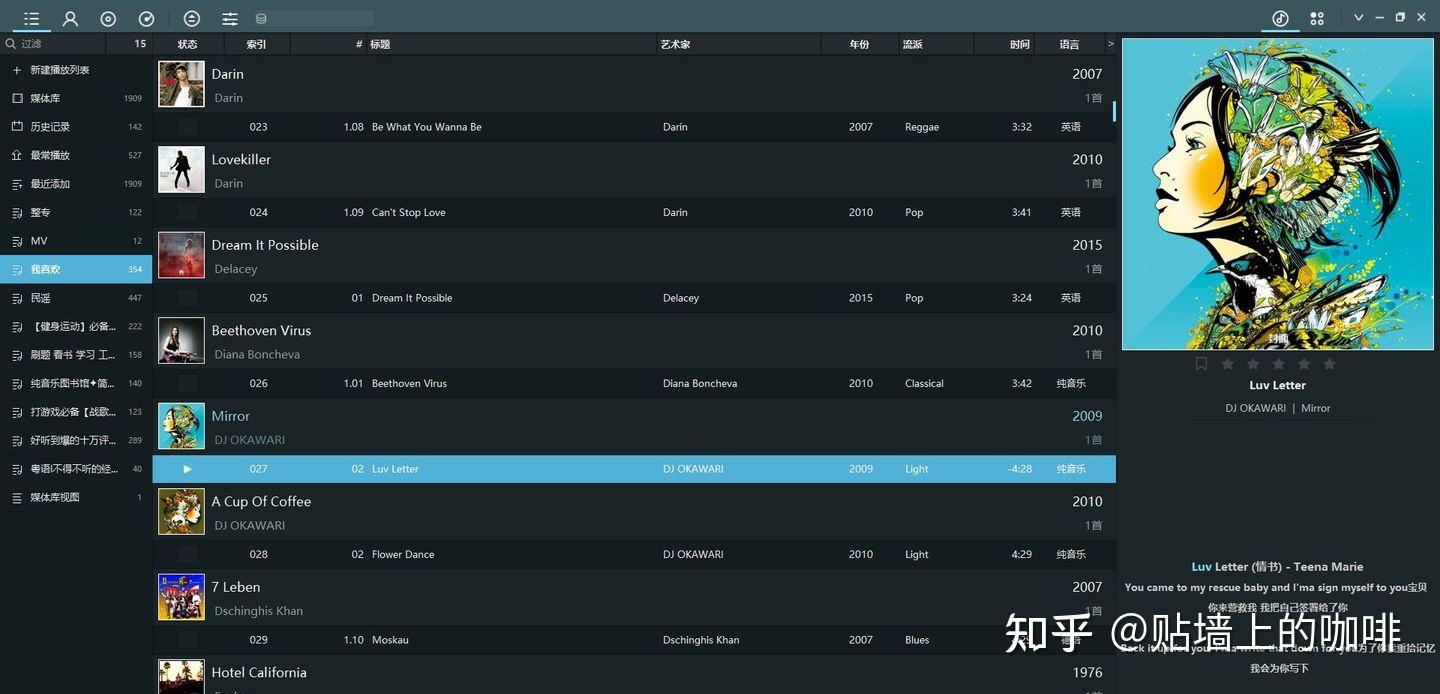Open the apps grid icon near window controls

tap(1317, 17)
